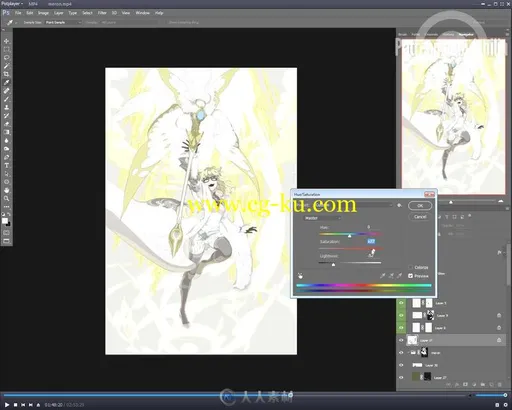Image resolution: width=512 pixels, height=410 pixels.
Task: Expand the group folder layer arrow
Action: point(408,353)
